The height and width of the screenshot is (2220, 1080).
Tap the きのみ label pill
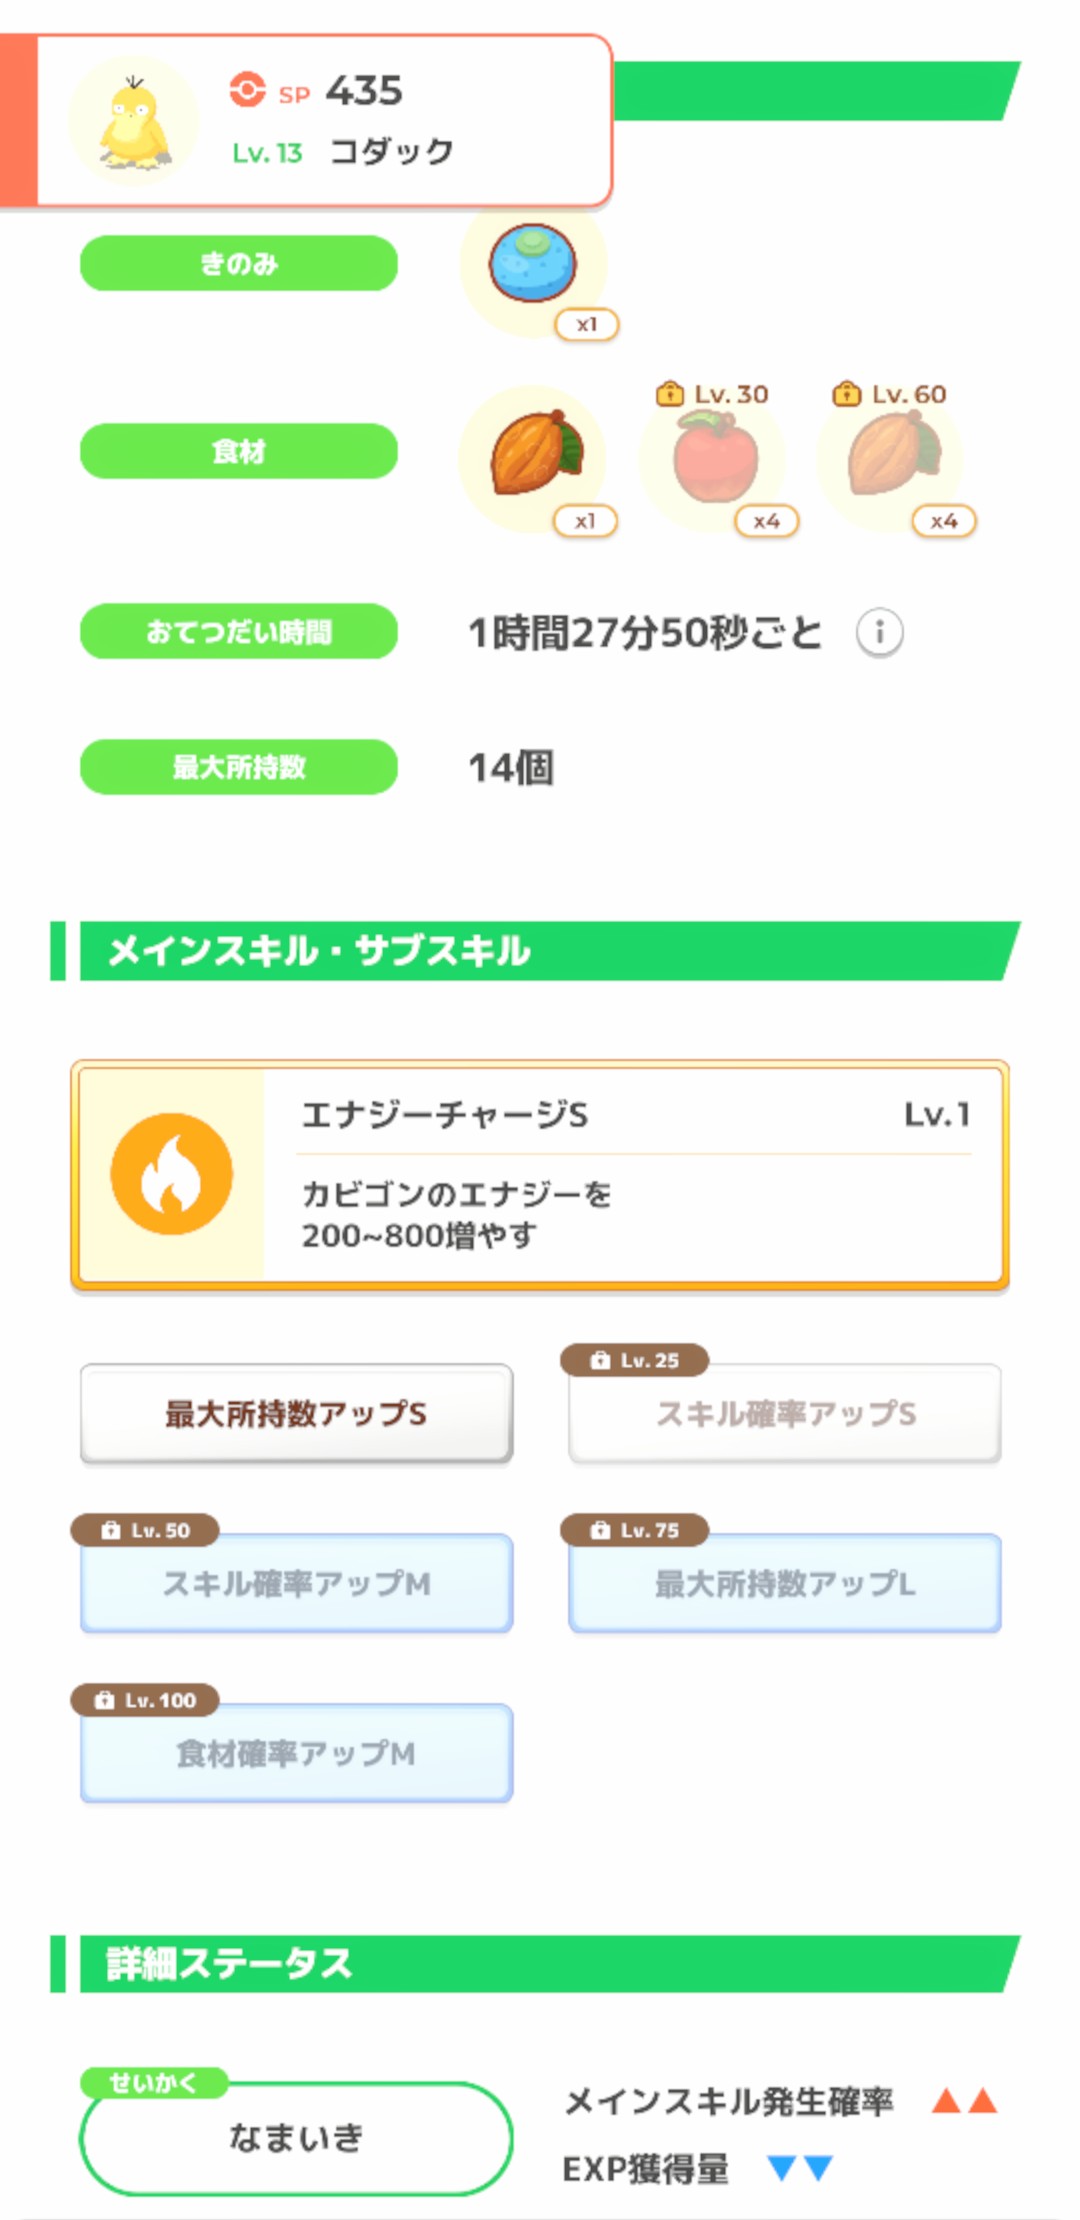[x=239, y=264]
